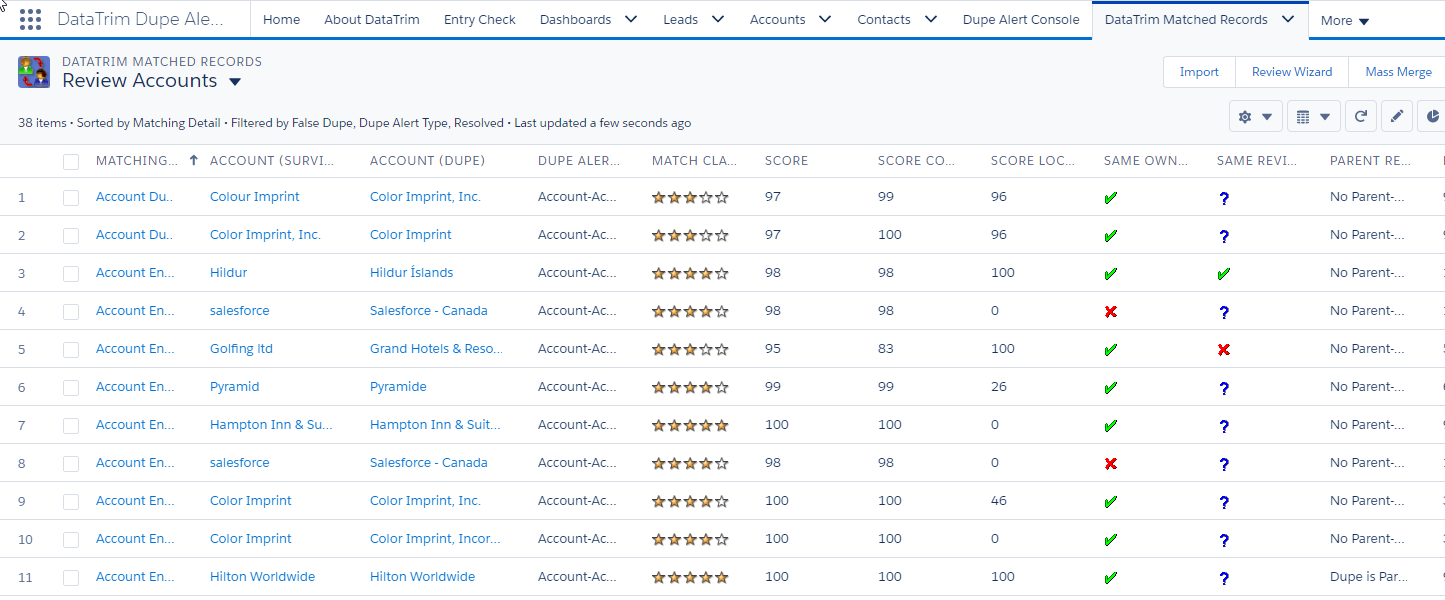Expand the Accounts tab chevron
The height and width of the screenshot is (600, 1445).
[x=824, y=19]
